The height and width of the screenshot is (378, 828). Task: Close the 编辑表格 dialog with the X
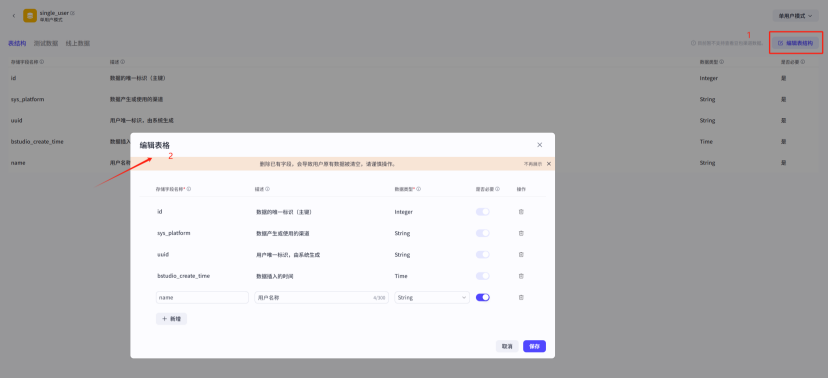click(x=539, y=145)
